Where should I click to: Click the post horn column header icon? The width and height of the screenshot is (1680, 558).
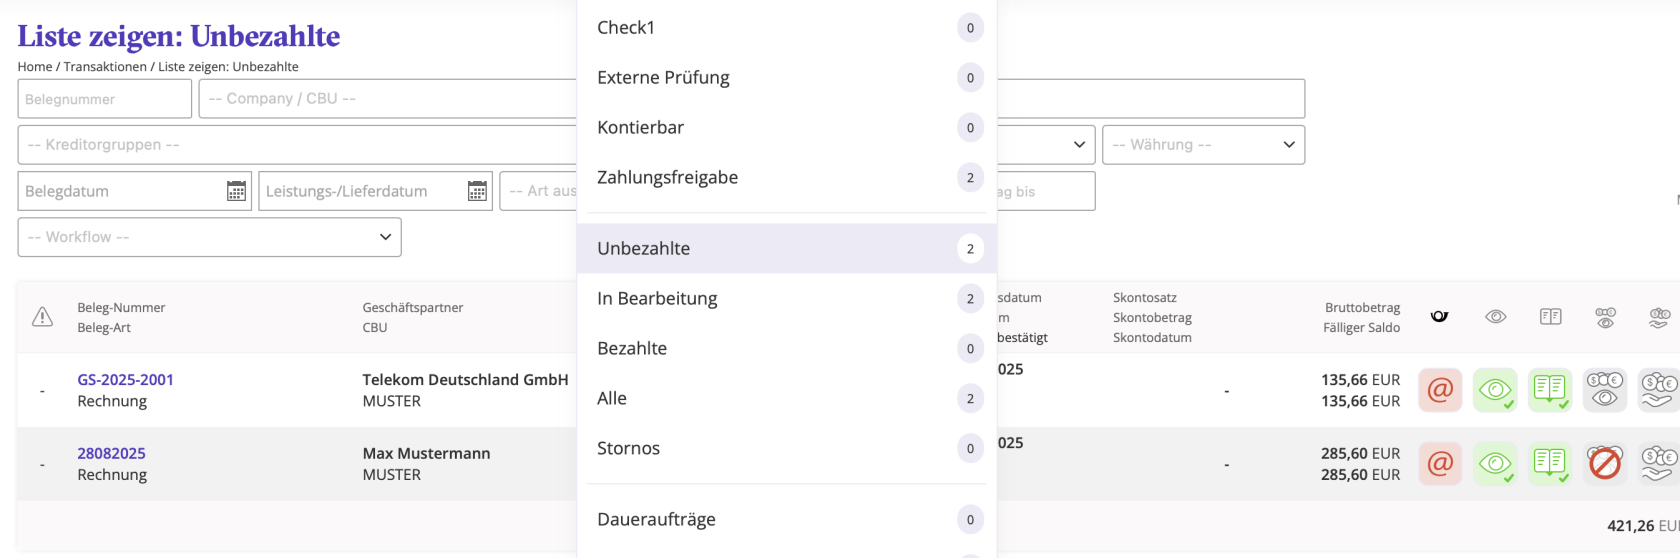(1440, 316)
